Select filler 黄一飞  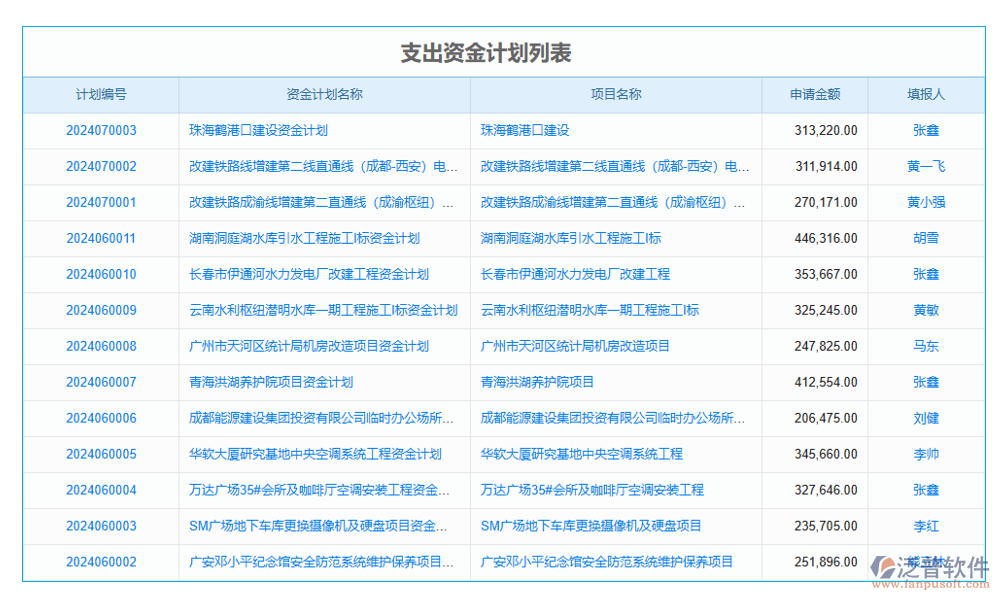coord(925,166)
